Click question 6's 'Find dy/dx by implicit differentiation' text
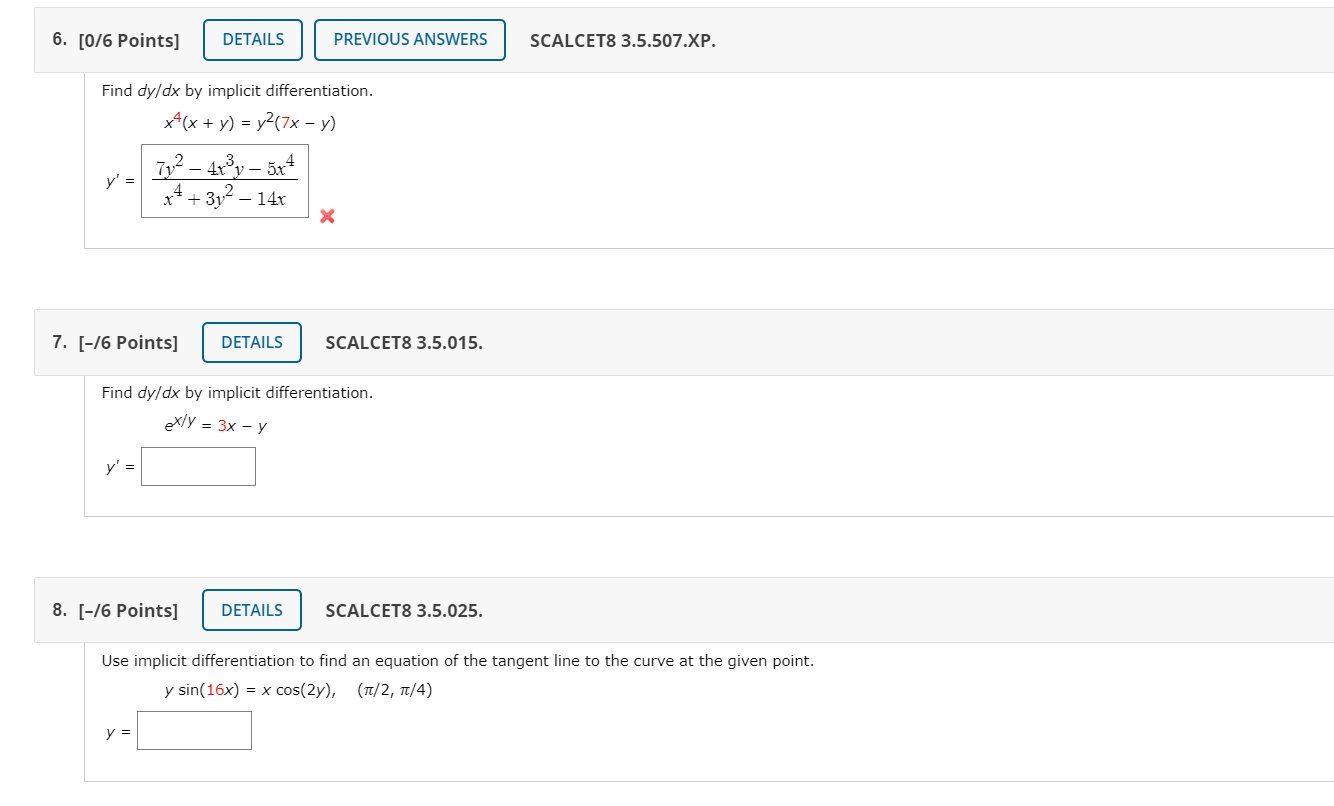The image size is (1334, 806). [x=237, y=91]
